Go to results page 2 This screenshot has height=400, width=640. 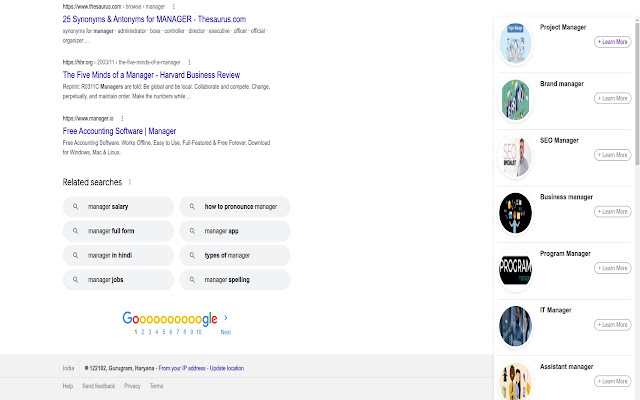tap(143, 332)
